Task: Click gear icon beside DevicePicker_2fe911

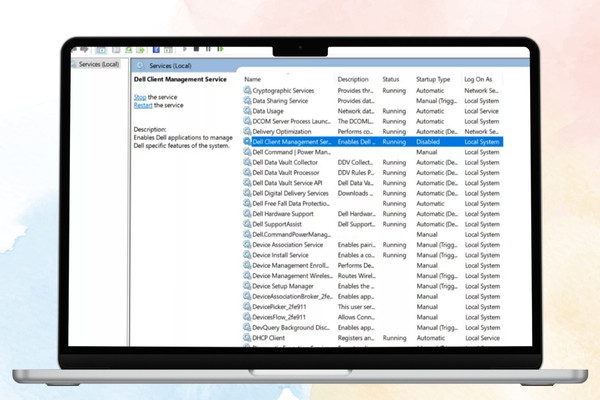Action: (248, 307)
